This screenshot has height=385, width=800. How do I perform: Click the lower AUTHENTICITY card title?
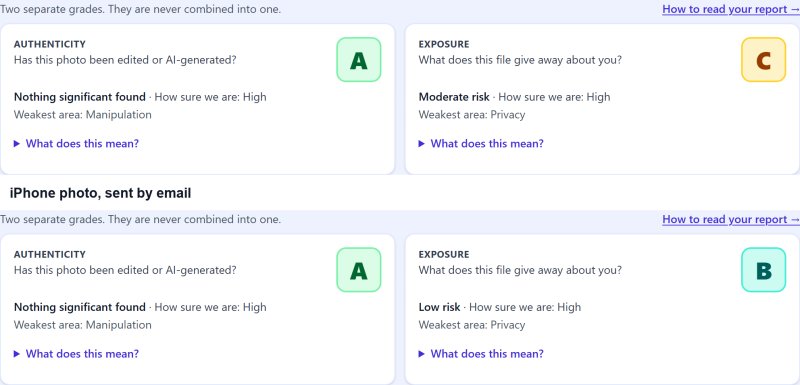[49, 254]
